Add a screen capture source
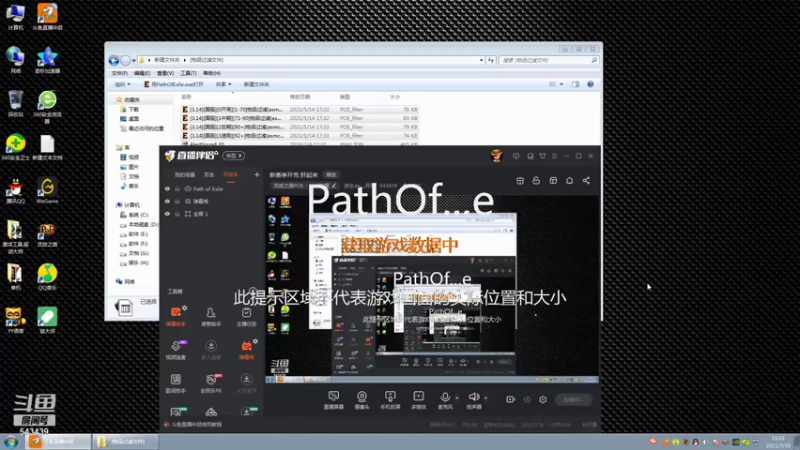 (x=334, y=400)
